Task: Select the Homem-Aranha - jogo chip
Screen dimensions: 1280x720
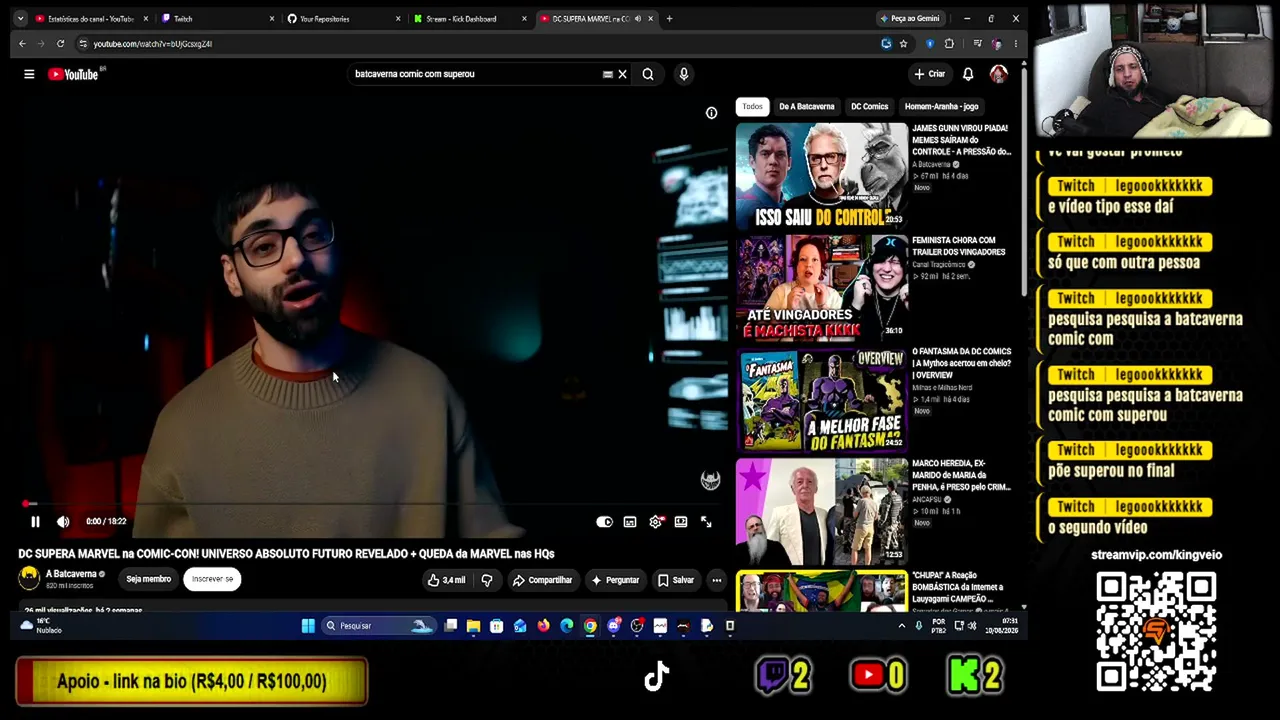Action: click(x=941, y=106)
